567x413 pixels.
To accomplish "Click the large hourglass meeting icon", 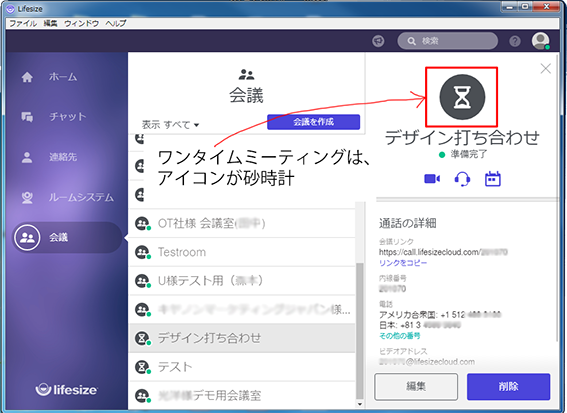I will pyautogui.click(x=462, y=97).
